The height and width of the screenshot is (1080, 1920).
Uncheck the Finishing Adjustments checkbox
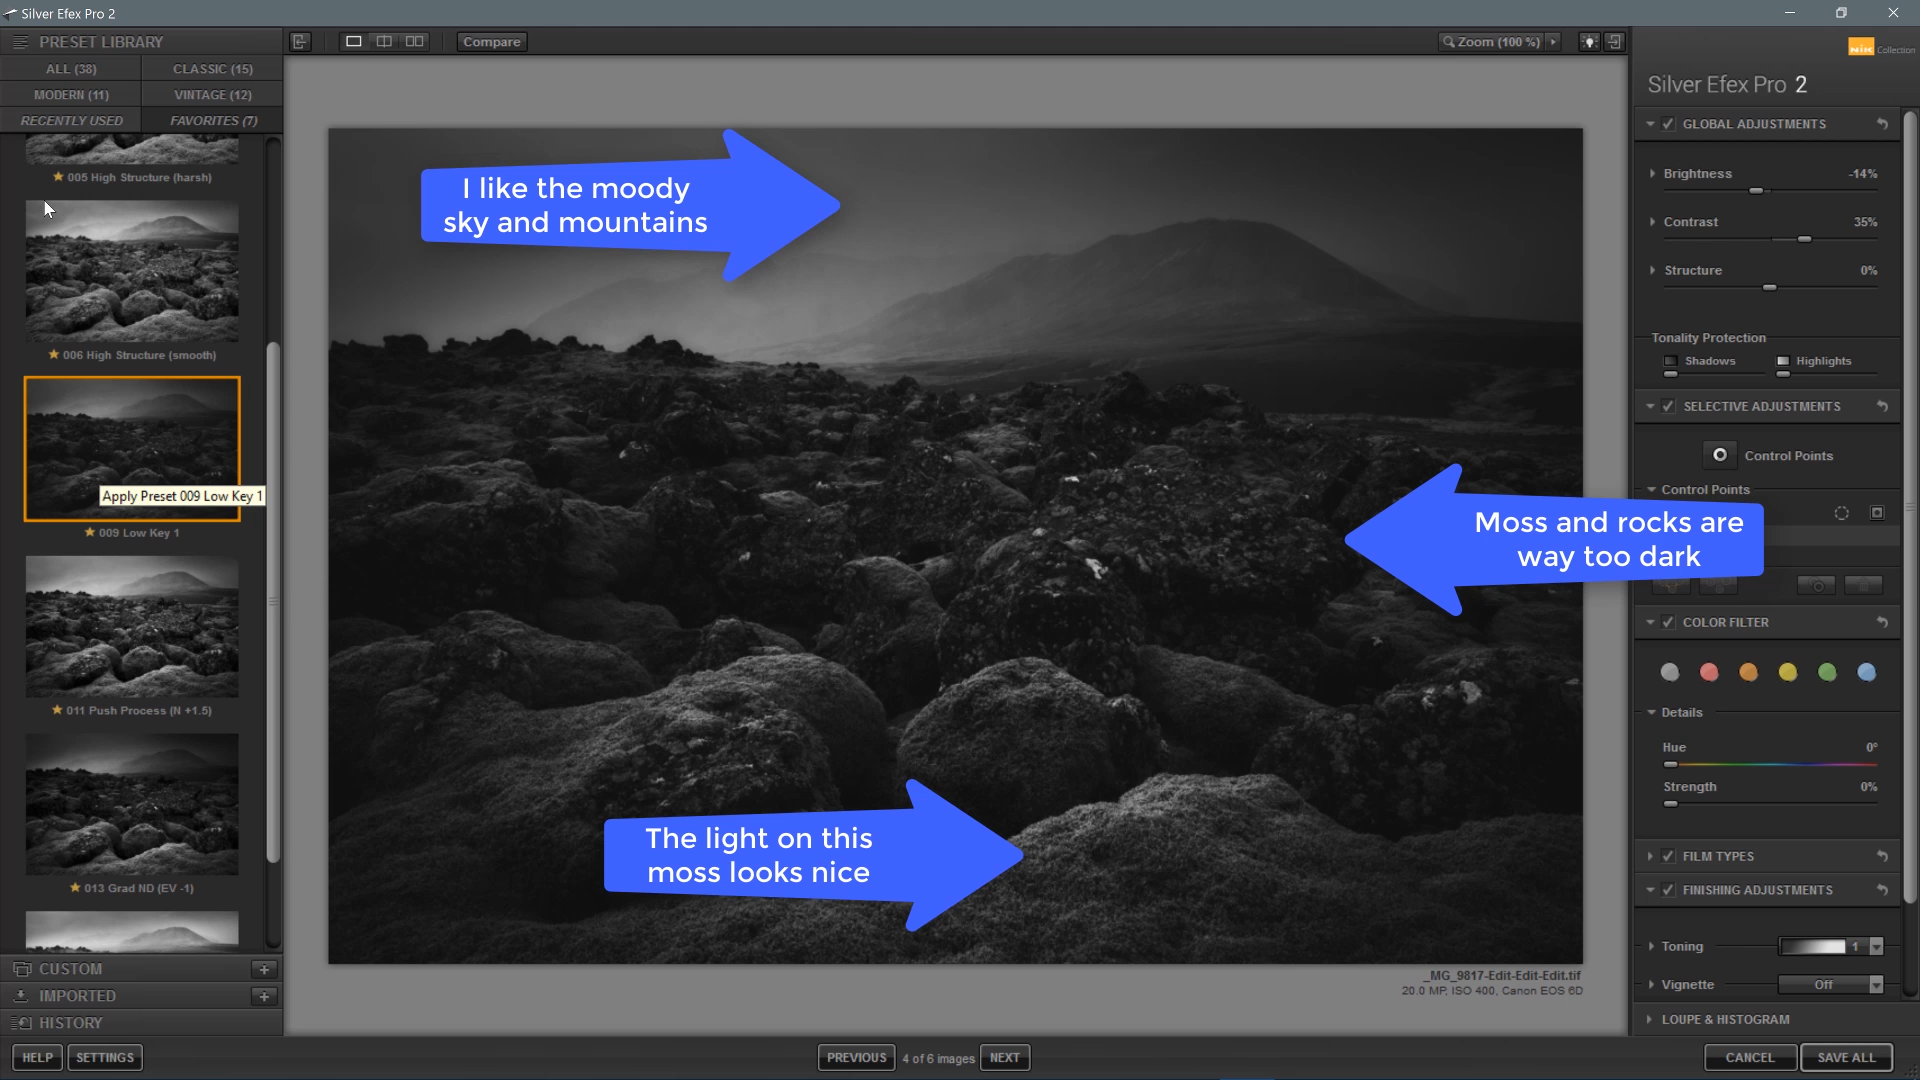pyautogui.click(x=1668, y=890)
